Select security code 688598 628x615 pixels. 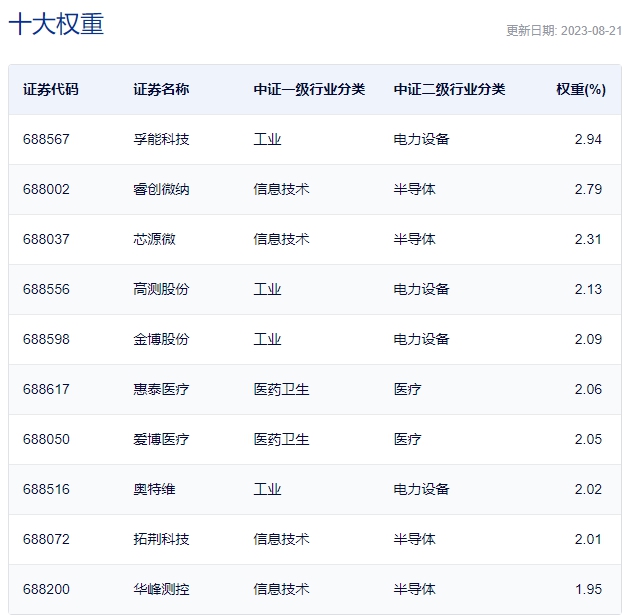pos(46,340)
